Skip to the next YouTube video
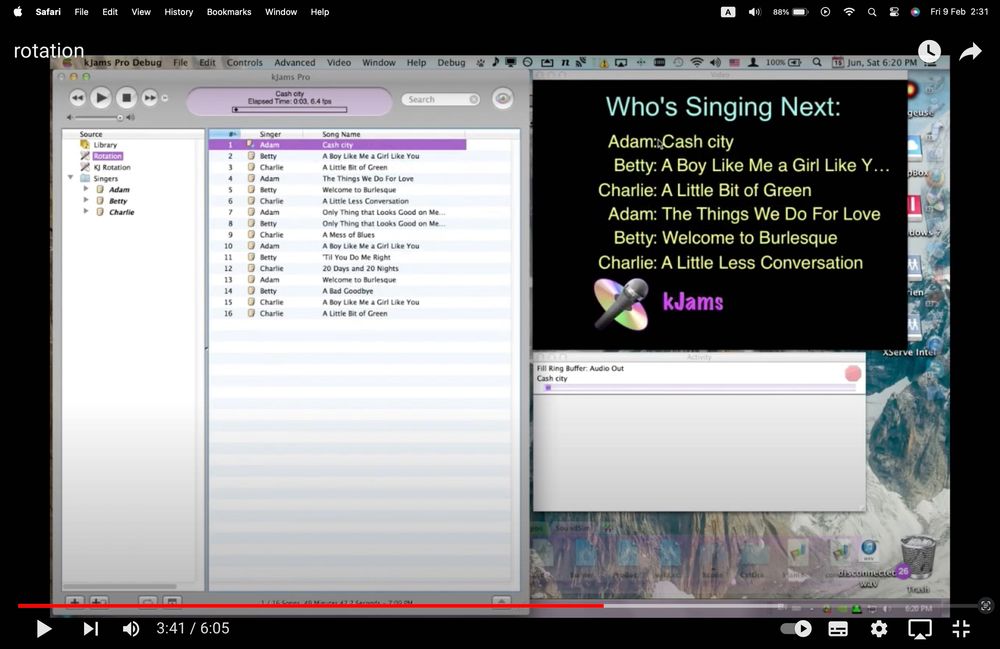1000x649 pixels. [x=91, y=629]
